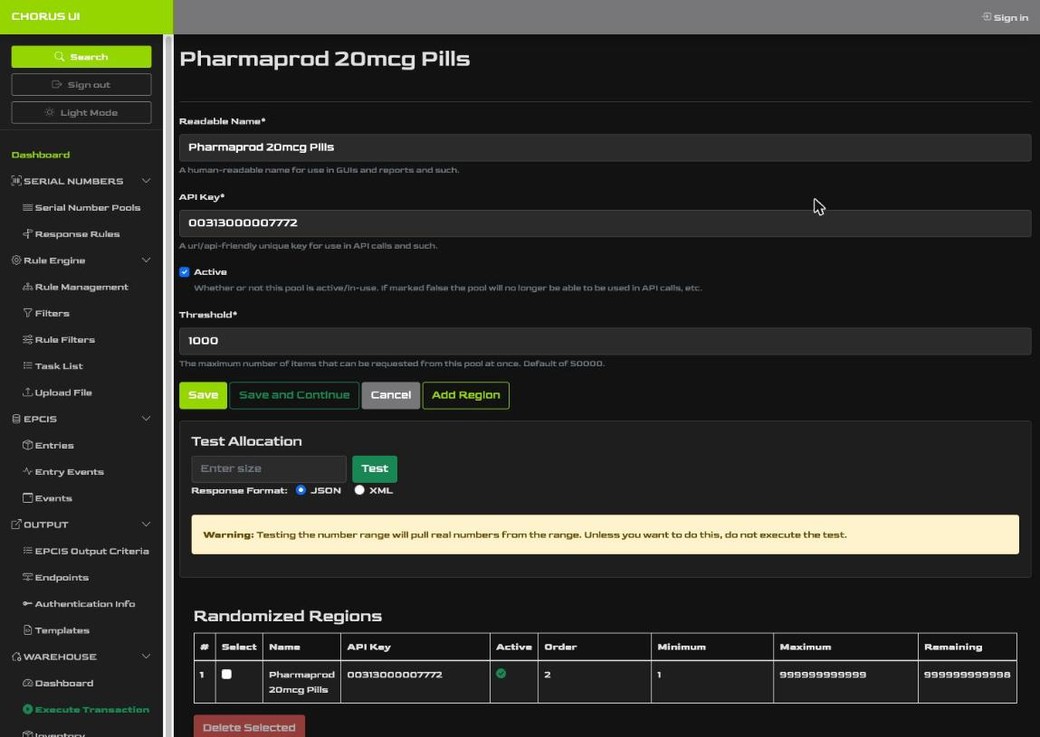Image resolution: width=1040 pixels, height=737 pixels.
Task: Click the Authentication Info key icon
Action: (x=27, y=604)
